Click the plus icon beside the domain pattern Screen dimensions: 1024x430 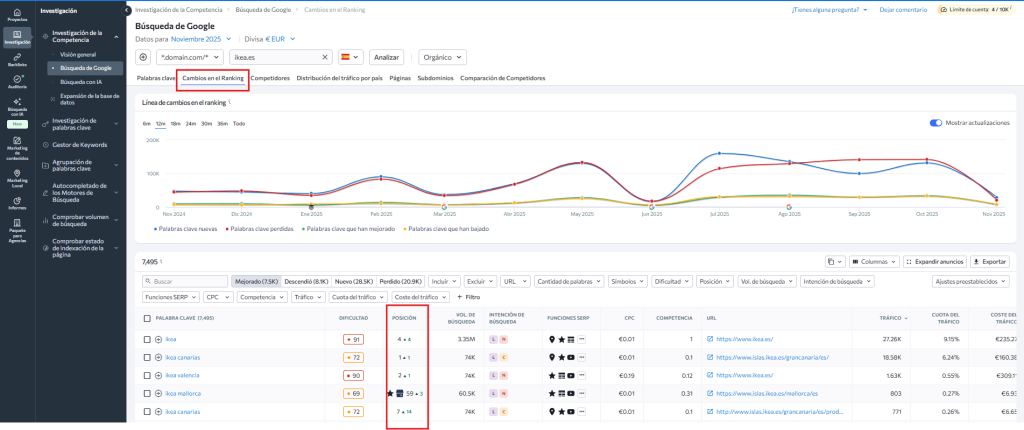pyautogui.click(x=143, y=57)
